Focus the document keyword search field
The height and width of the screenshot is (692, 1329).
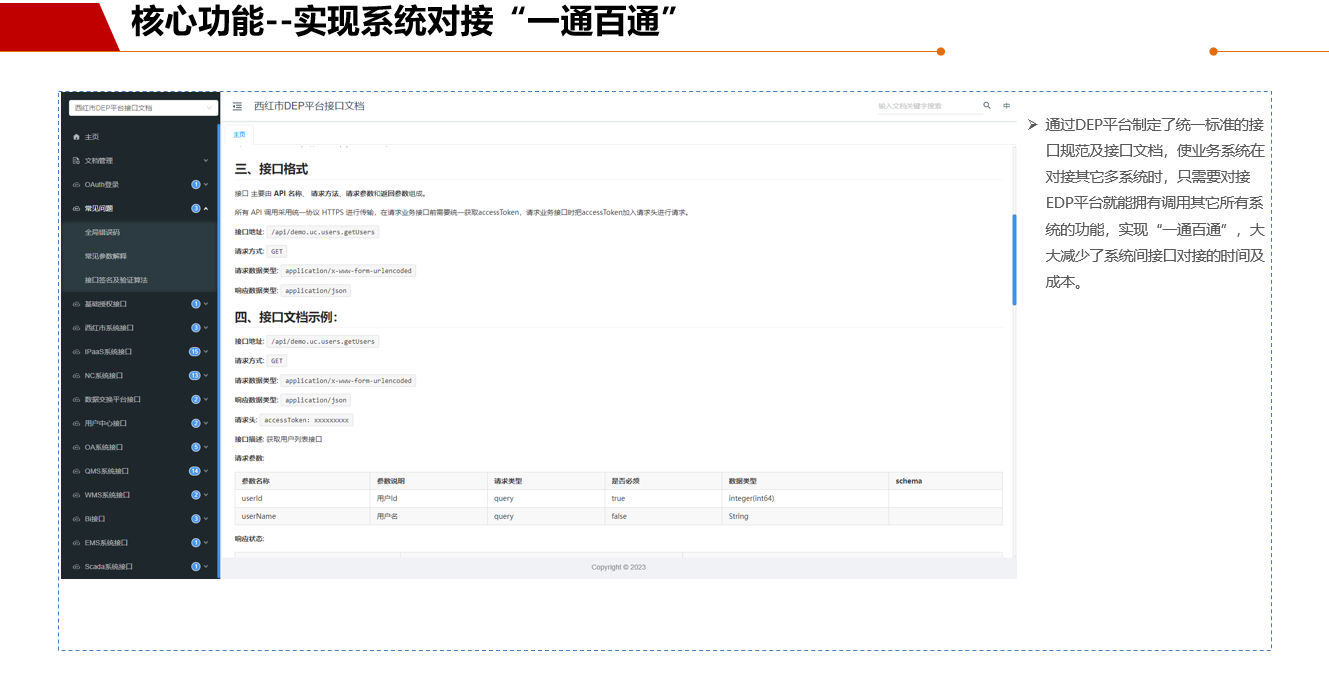(x=924, y=106)
